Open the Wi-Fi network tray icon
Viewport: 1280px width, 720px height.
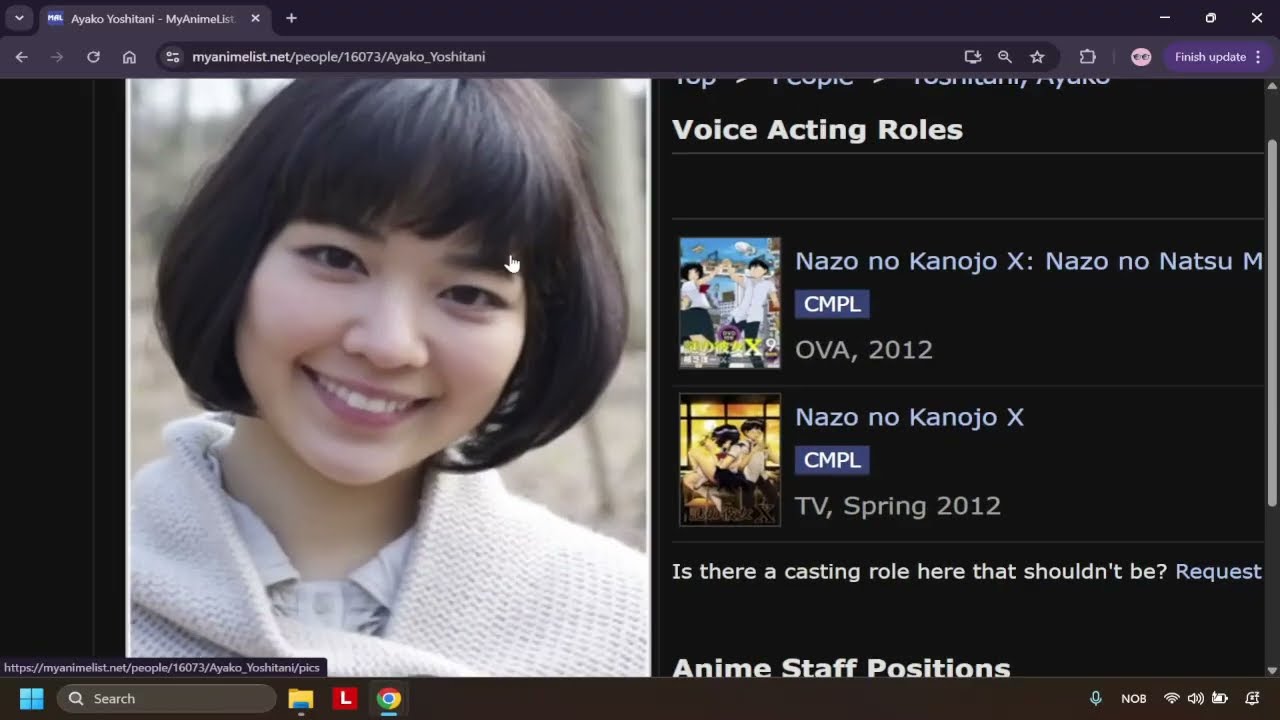1171,698
